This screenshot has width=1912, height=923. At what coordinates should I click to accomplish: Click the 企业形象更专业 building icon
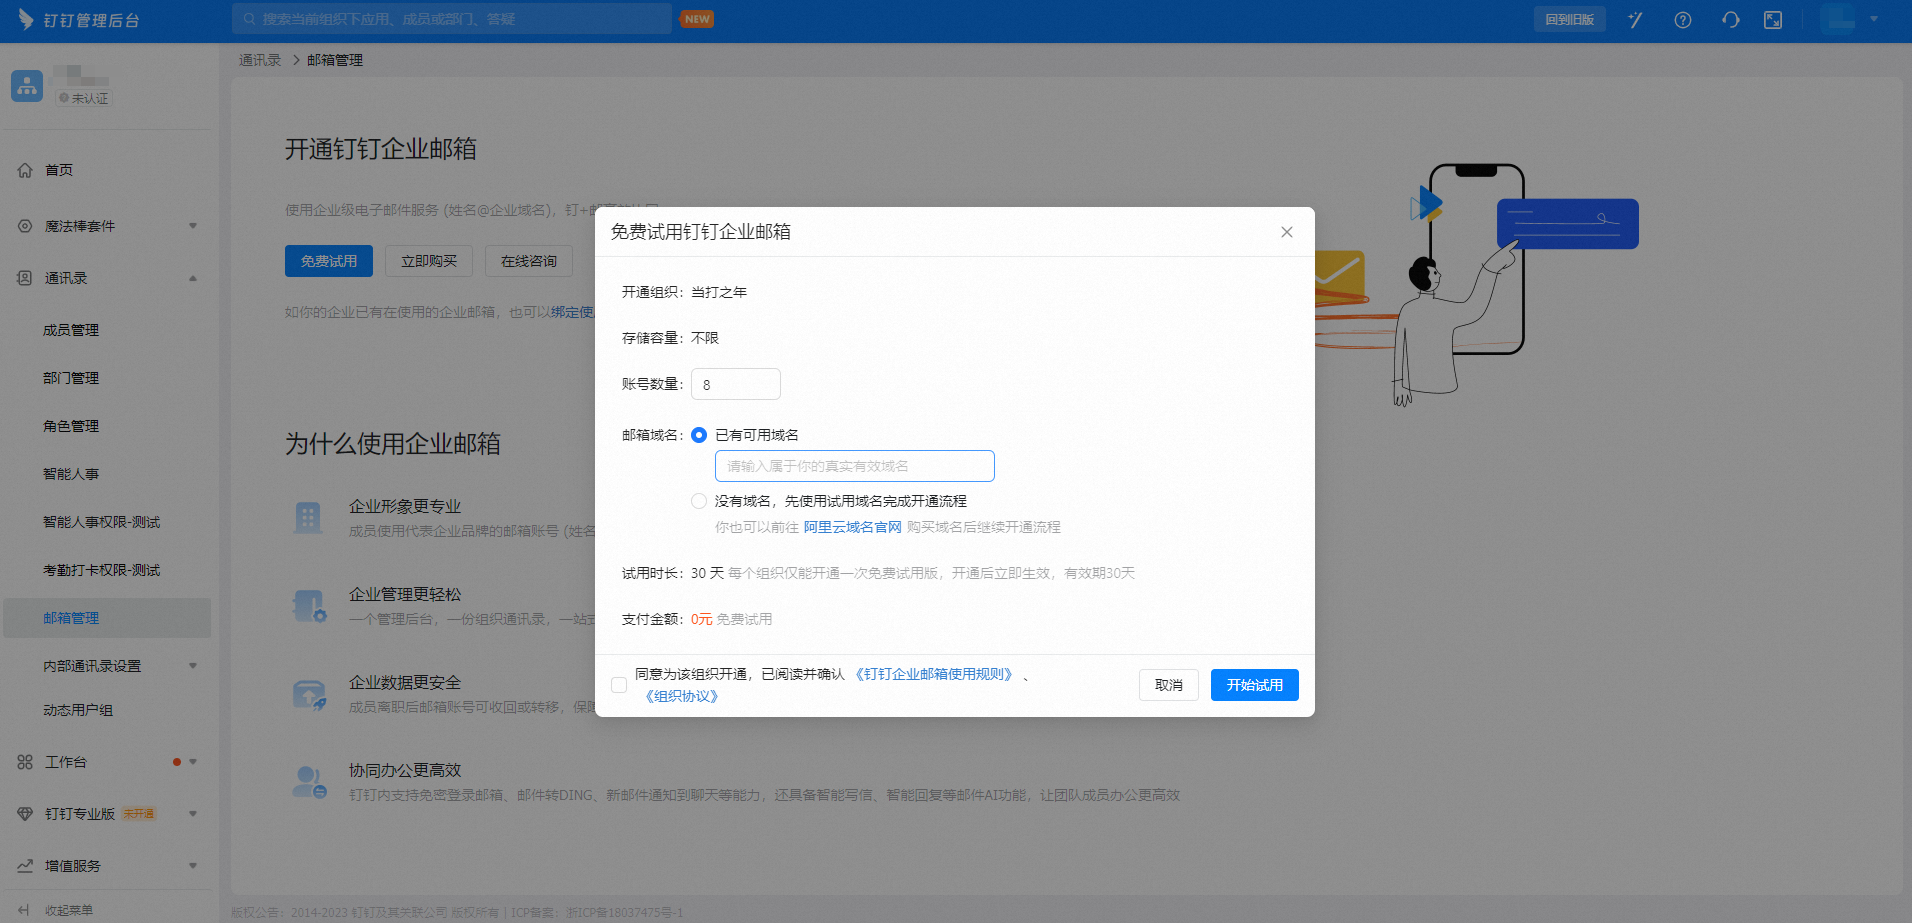coord(308,518)
